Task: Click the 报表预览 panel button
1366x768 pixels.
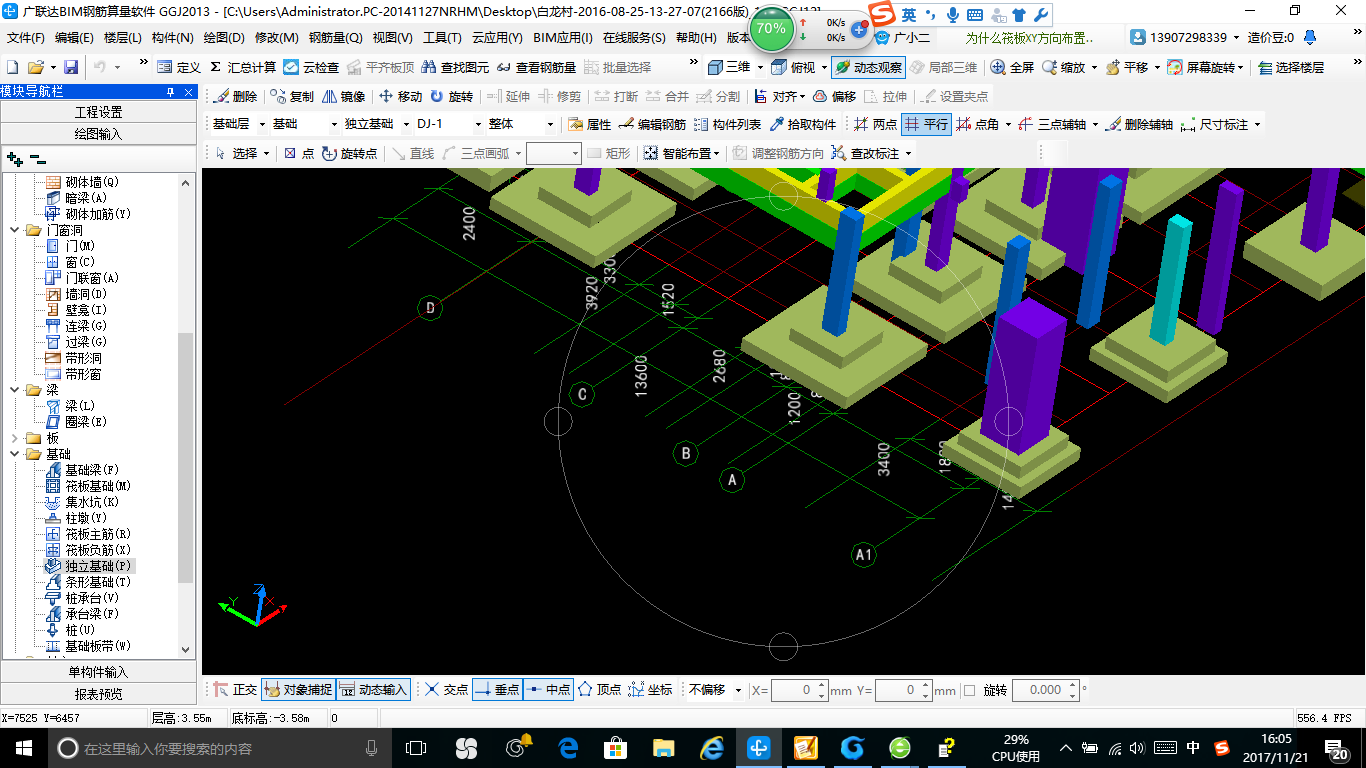Action: point(99,694)
